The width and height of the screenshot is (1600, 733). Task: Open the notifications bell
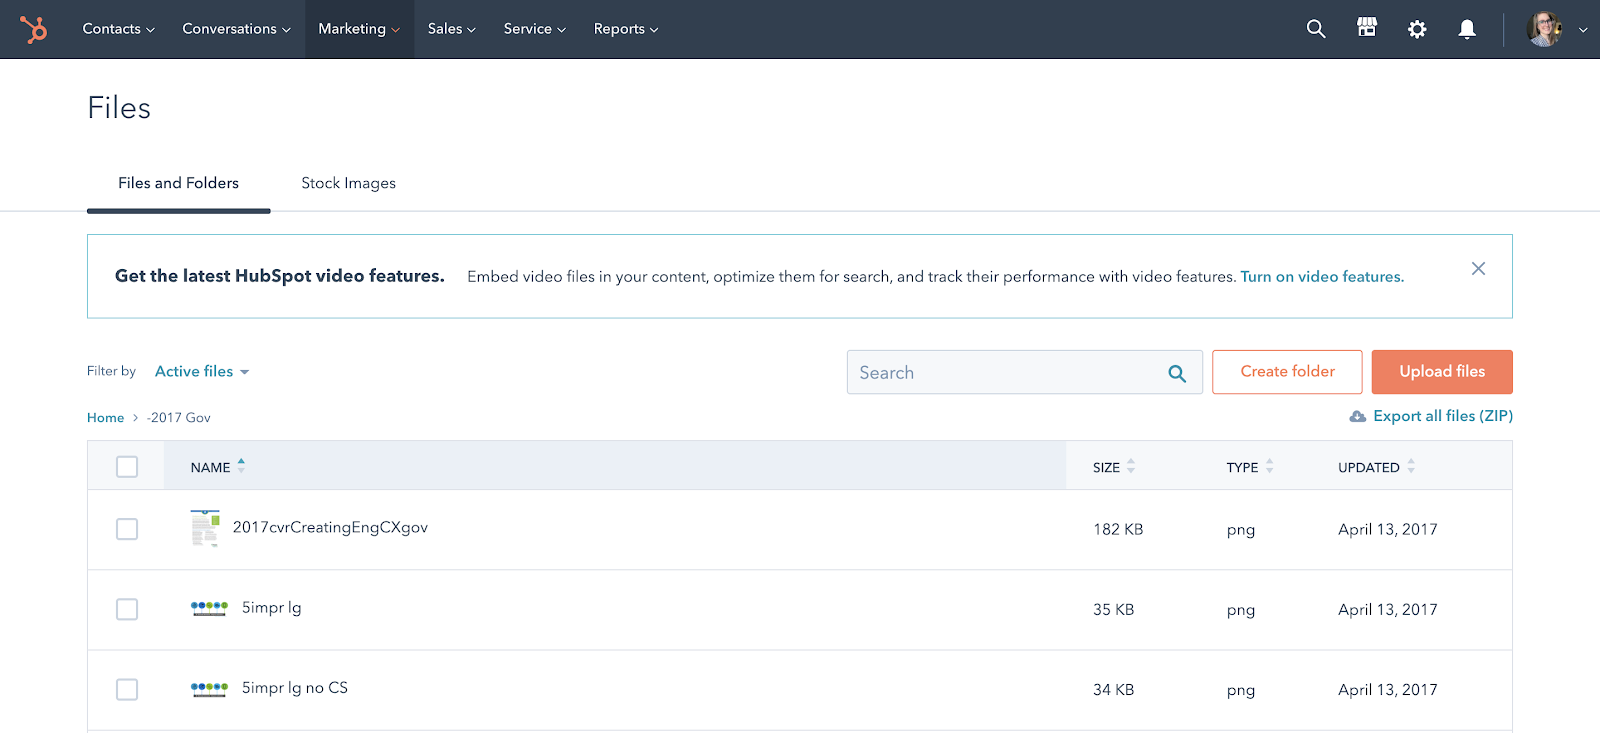tap(1467, 29)
